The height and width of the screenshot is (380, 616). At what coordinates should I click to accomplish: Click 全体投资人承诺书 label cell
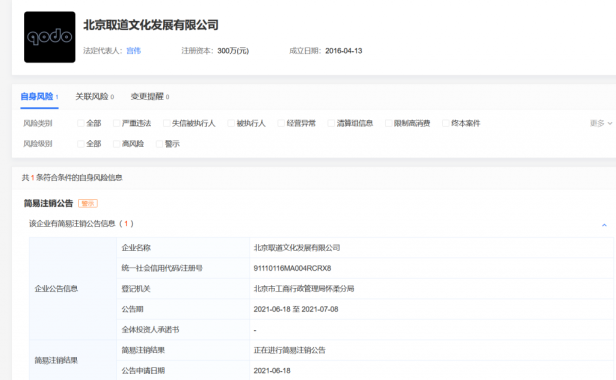click(x=183, y=330)
